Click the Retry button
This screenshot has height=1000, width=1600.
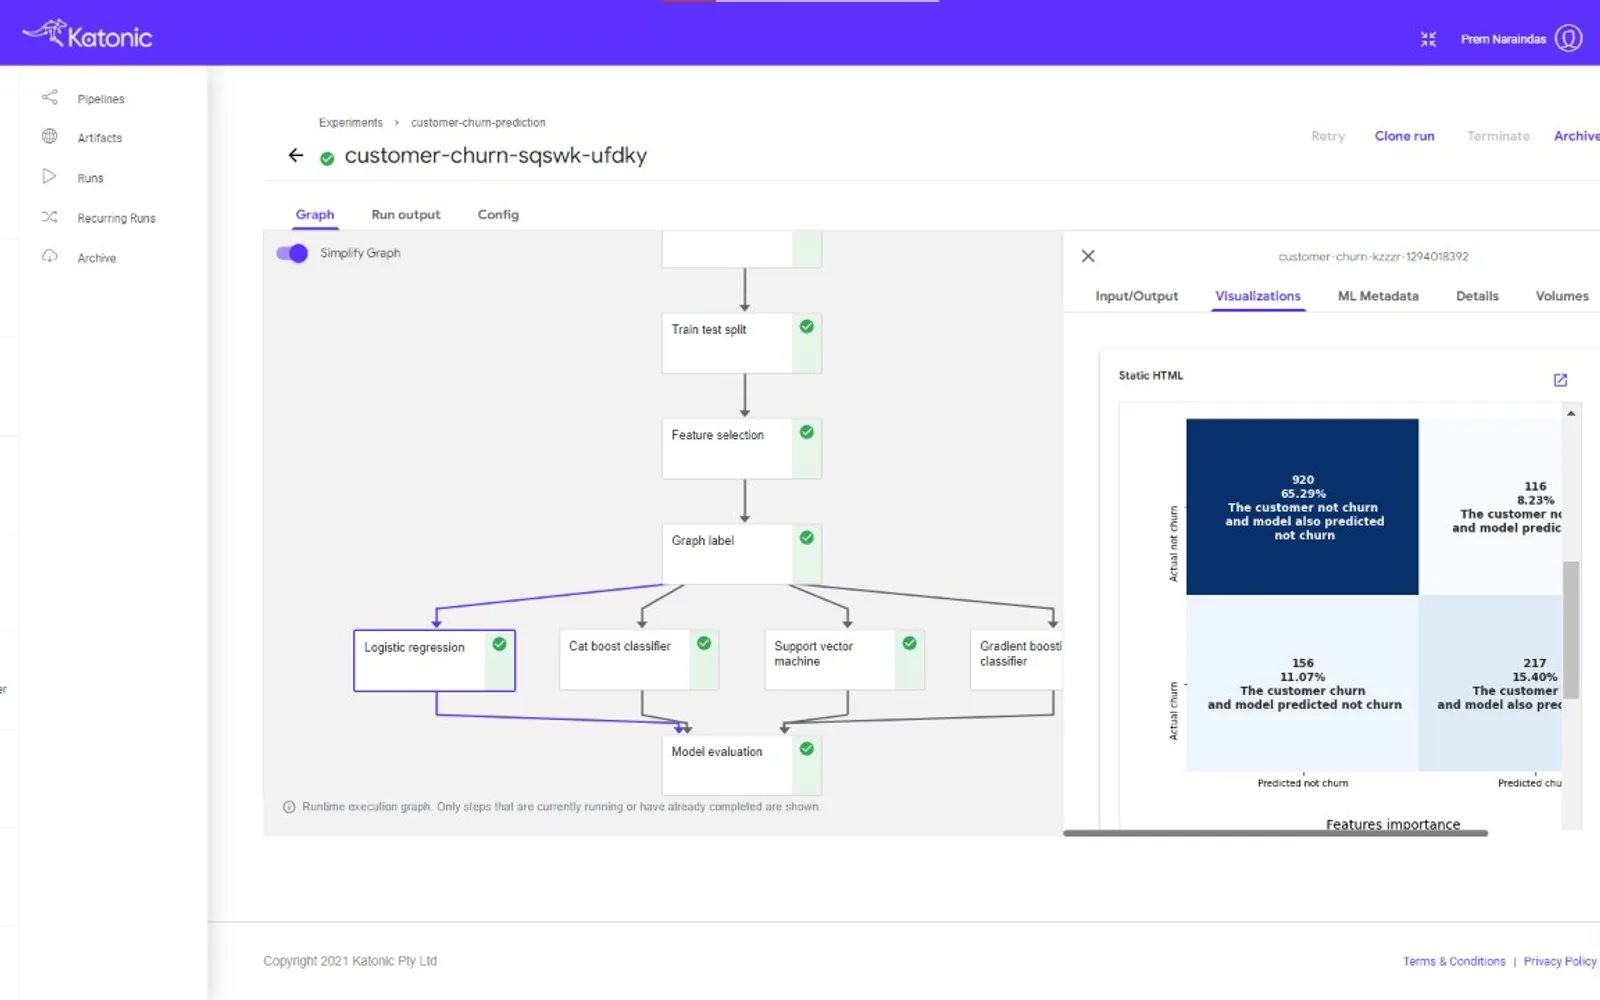point(1328,136)
